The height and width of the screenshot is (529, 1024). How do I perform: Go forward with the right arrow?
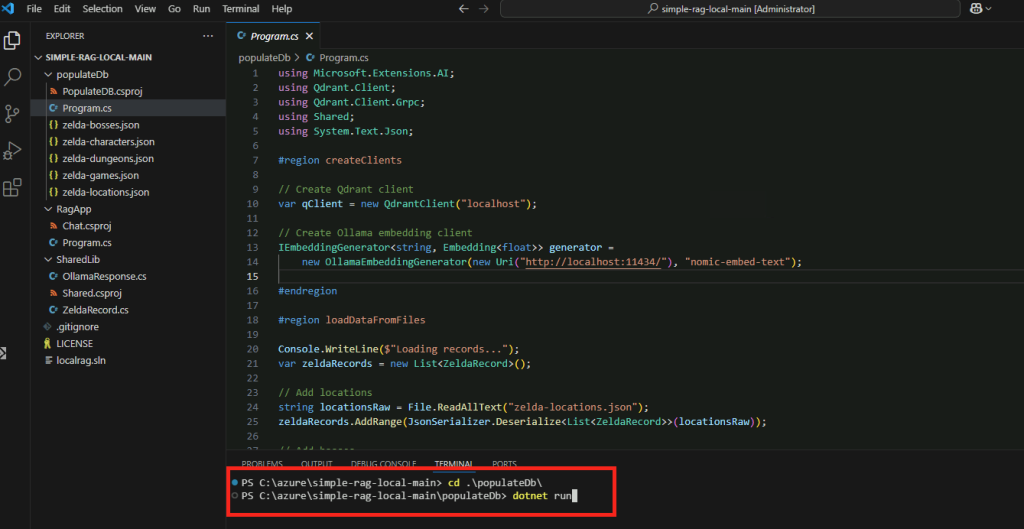click(484, 9)
